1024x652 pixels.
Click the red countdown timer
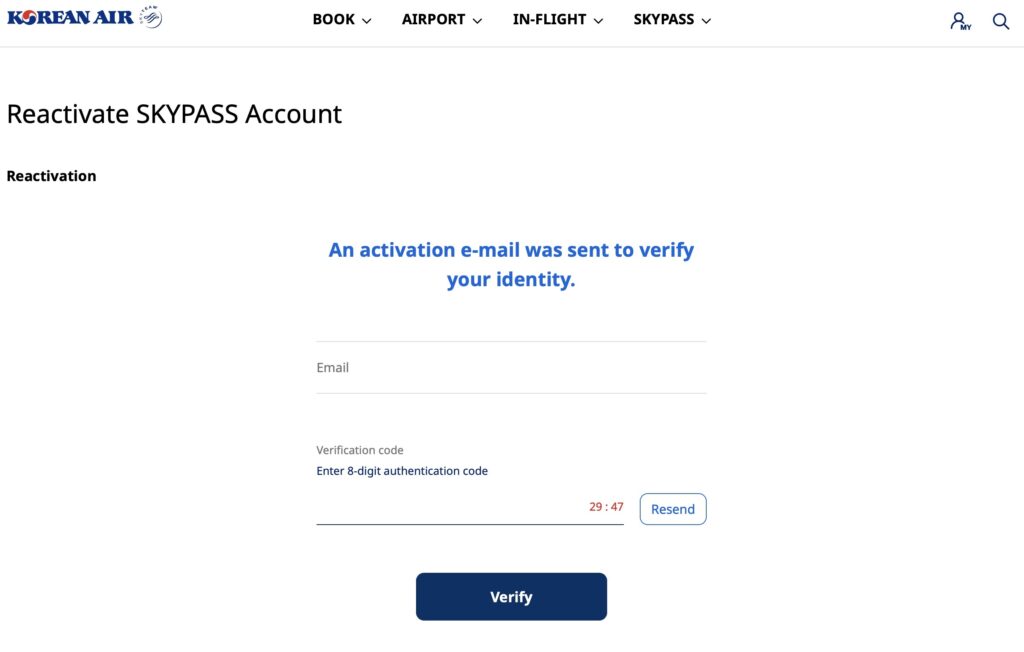pos(606,507)
